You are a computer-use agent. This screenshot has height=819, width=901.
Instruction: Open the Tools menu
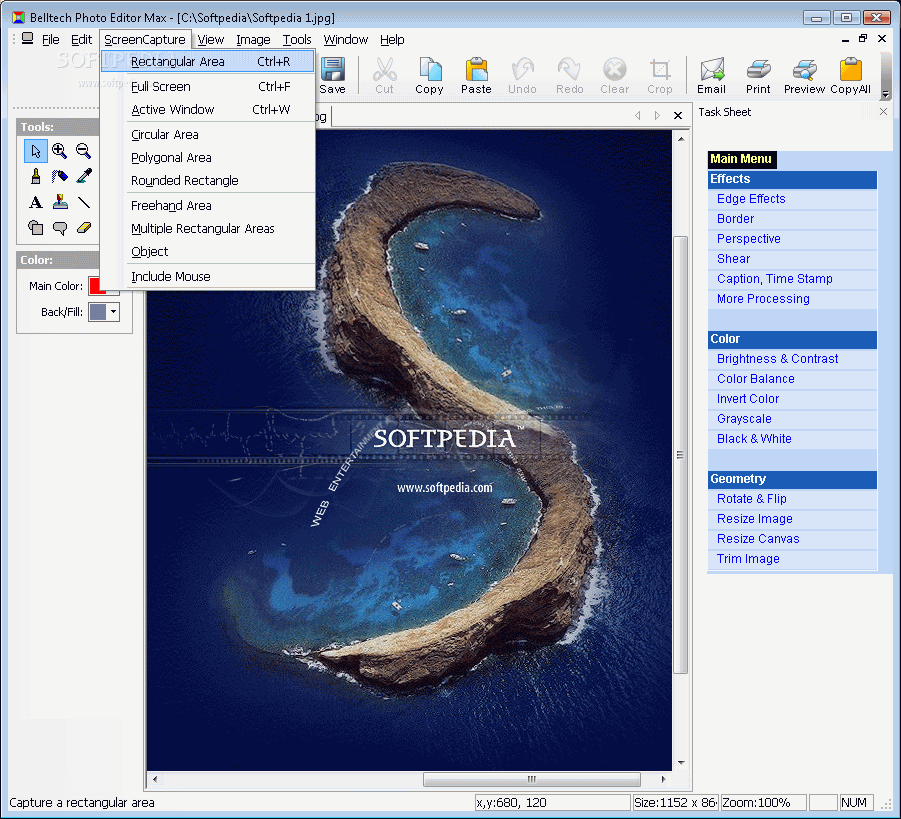[297, 40]
